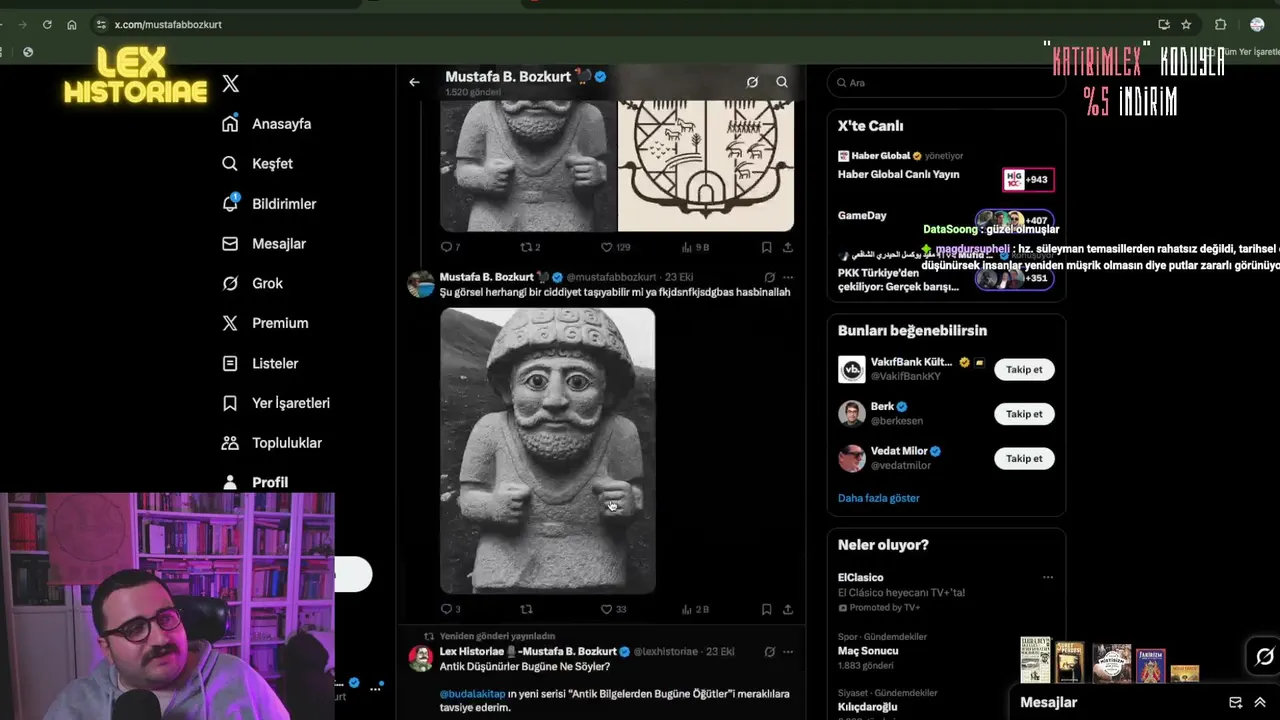Compose new message in Mesajlar drawer
The image size is (1280, 720).
[1235, 702]
